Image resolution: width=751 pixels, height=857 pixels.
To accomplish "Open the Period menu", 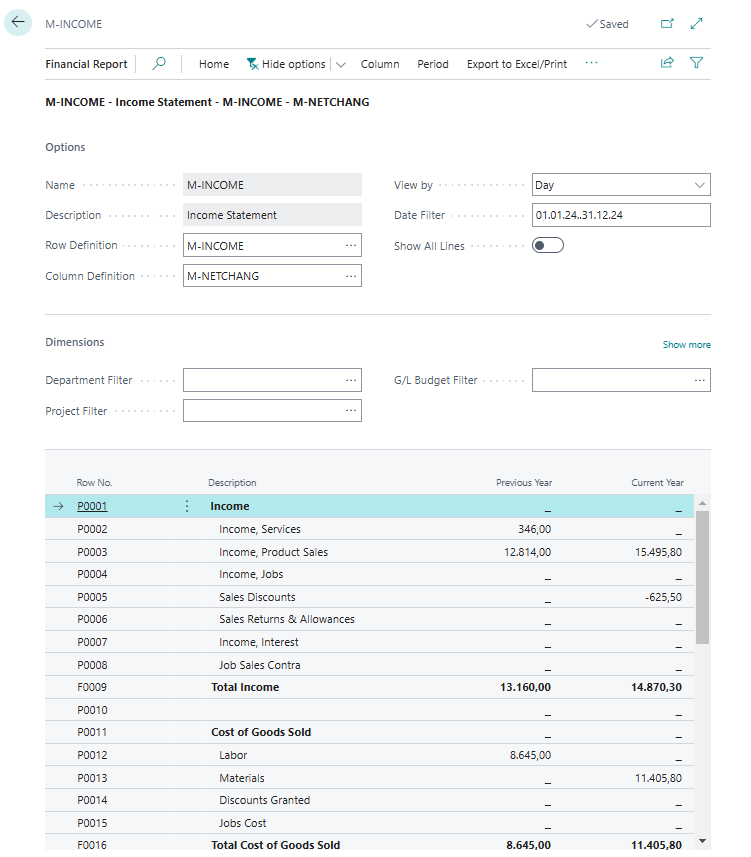I will pyautogui.click(x=433, y=64).
